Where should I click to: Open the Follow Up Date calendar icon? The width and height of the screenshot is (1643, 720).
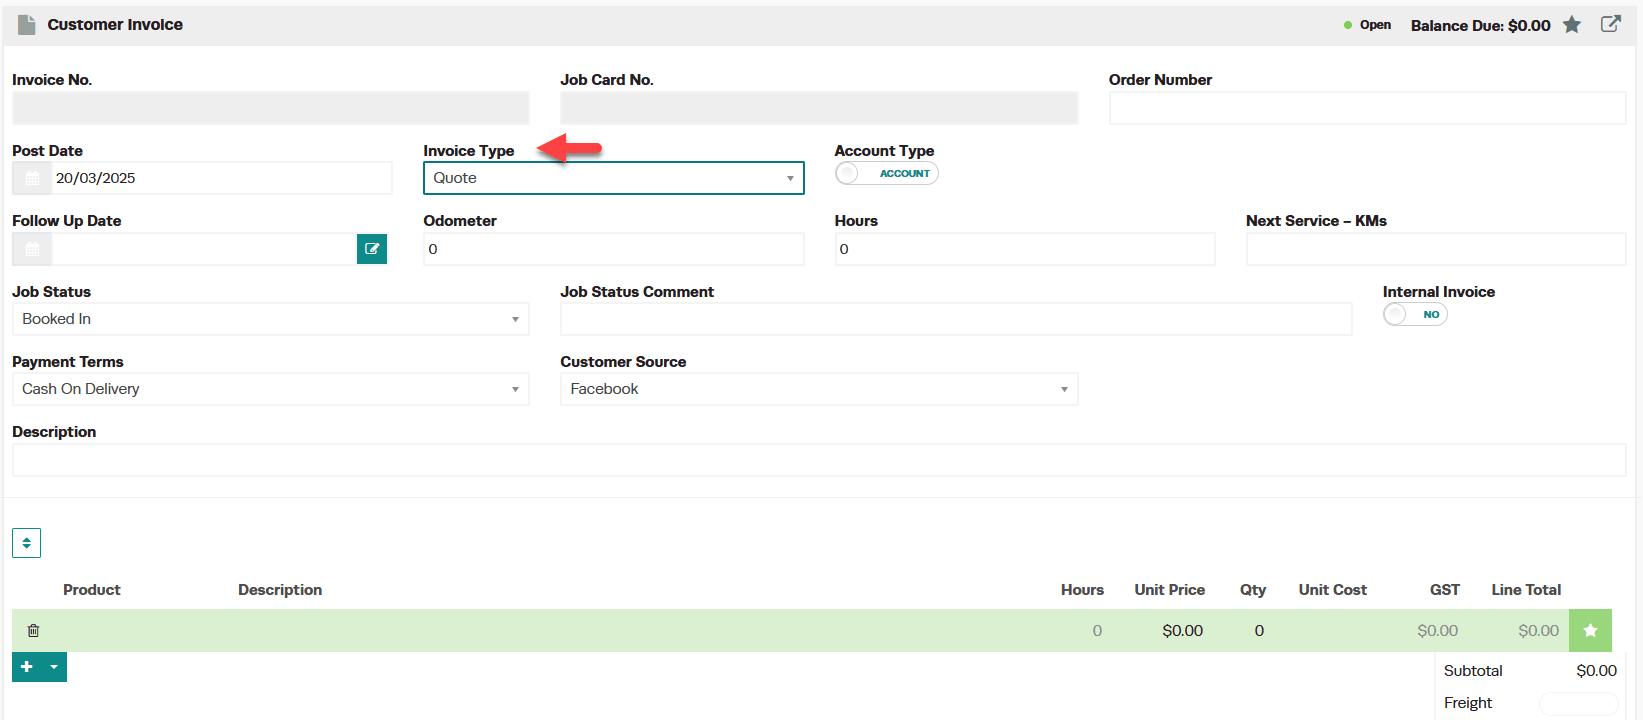coord(32,249)
